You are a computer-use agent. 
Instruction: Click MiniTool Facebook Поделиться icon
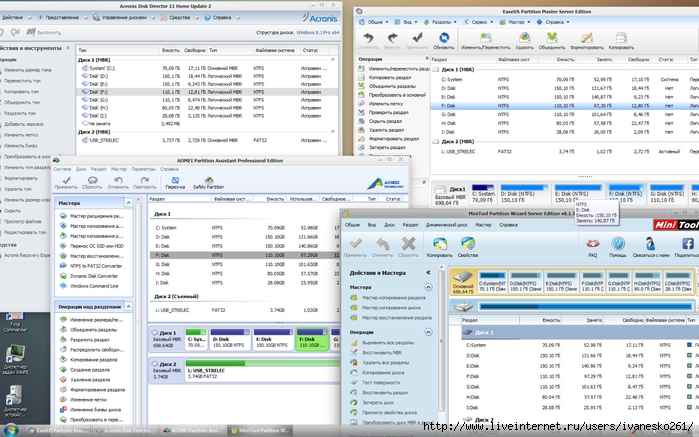(x=688, y=244)
